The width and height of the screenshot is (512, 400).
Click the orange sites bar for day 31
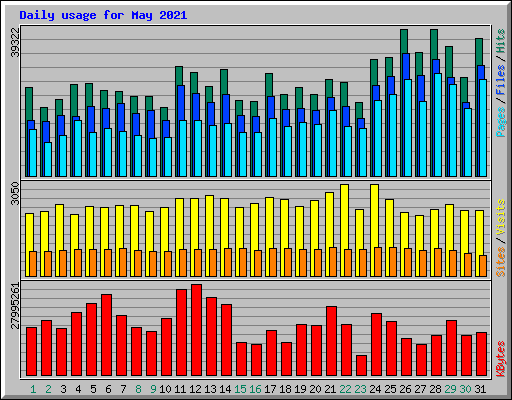[483, 266]
